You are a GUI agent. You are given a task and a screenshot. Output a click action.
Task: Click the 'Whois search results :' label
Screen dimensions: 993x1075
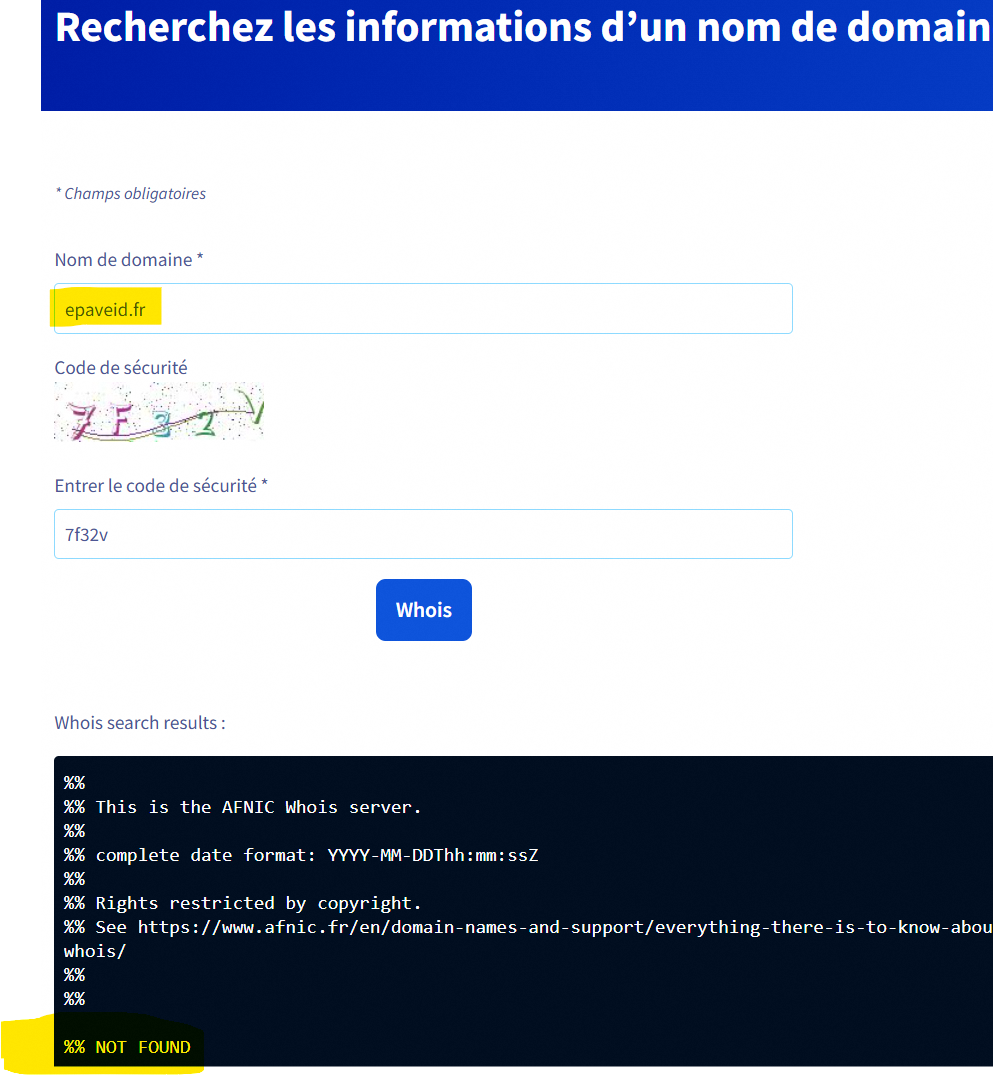click(140, 723)
